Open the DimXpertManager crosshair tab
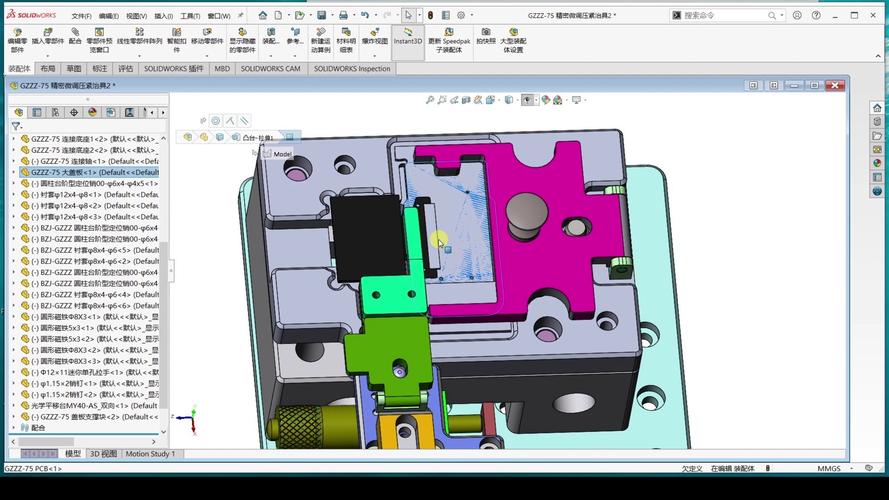Screen dimensions: 889x500 pos(74,112)
